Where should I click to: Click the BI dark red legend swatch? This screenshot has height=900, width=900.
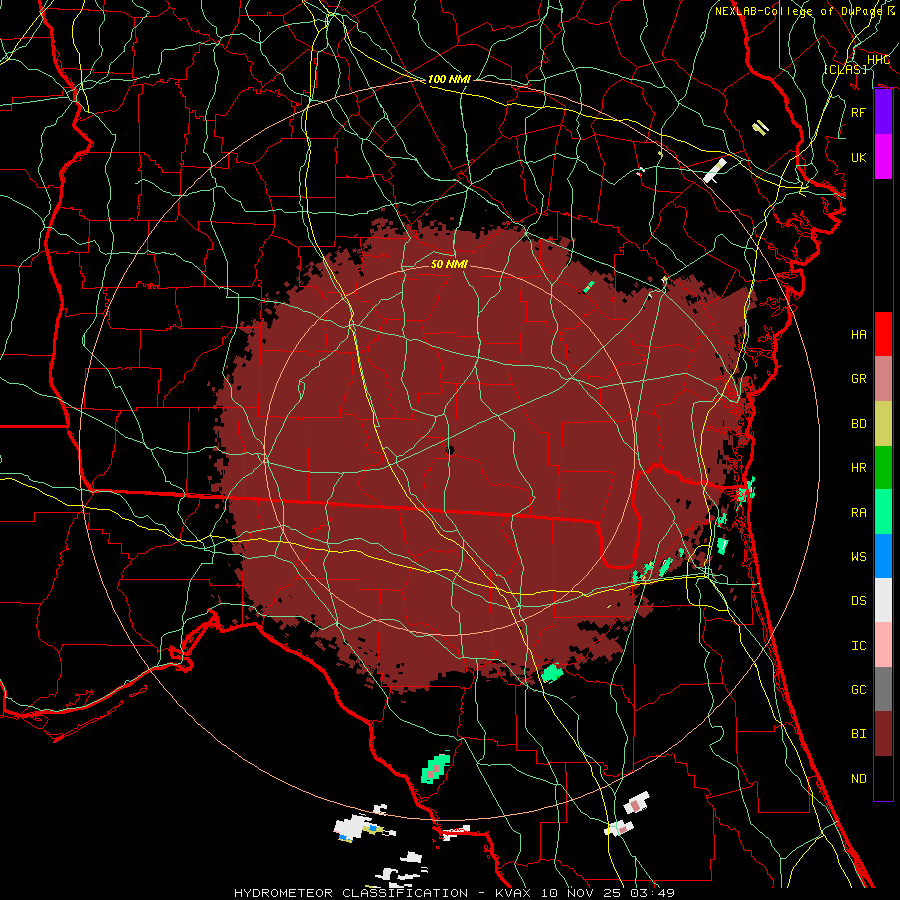(x=883, y=734)
